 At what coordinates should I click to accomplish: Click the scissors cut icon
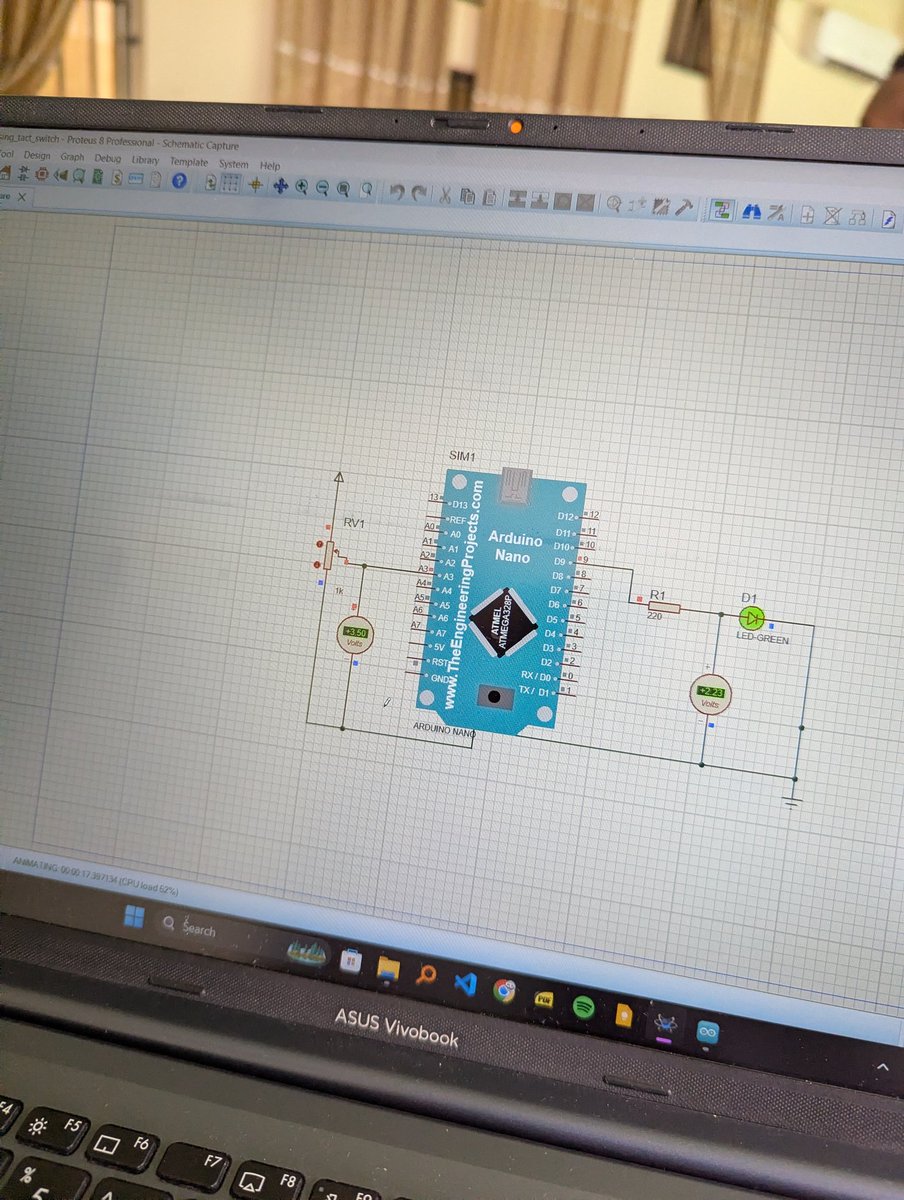tap(445, 193)
